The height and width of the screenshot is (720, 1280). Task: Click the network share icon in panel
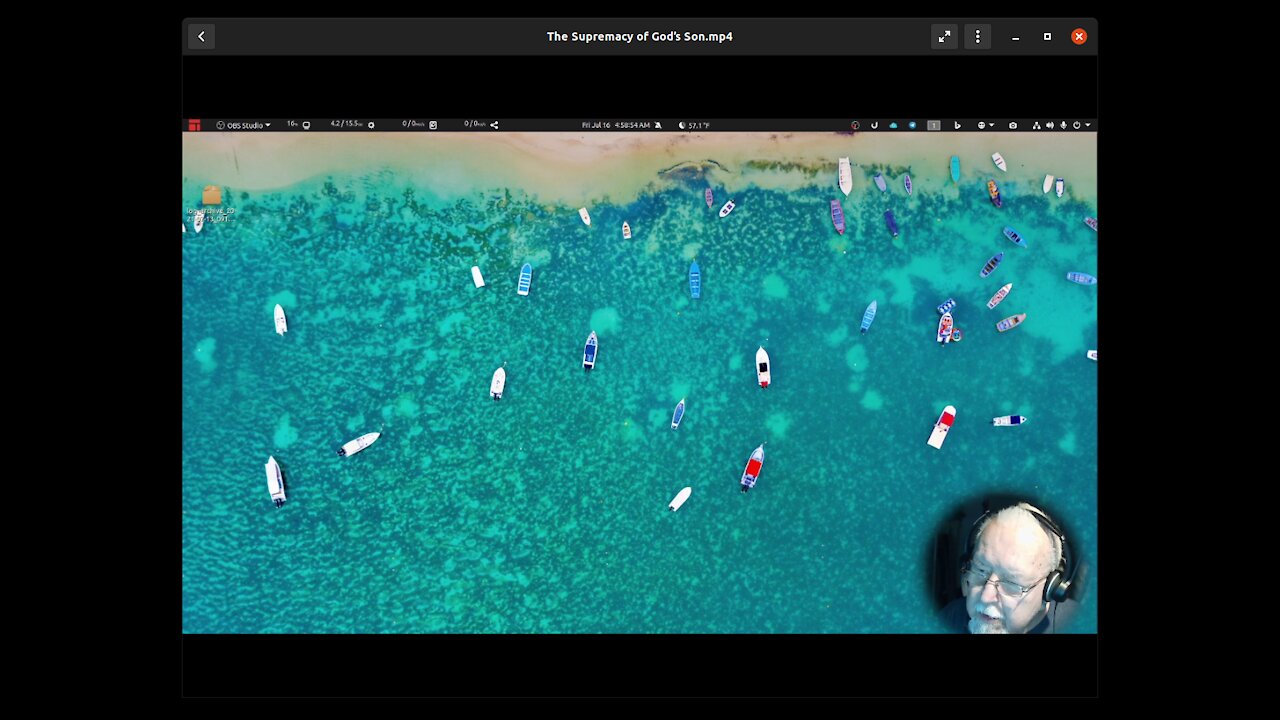point(494,125)
